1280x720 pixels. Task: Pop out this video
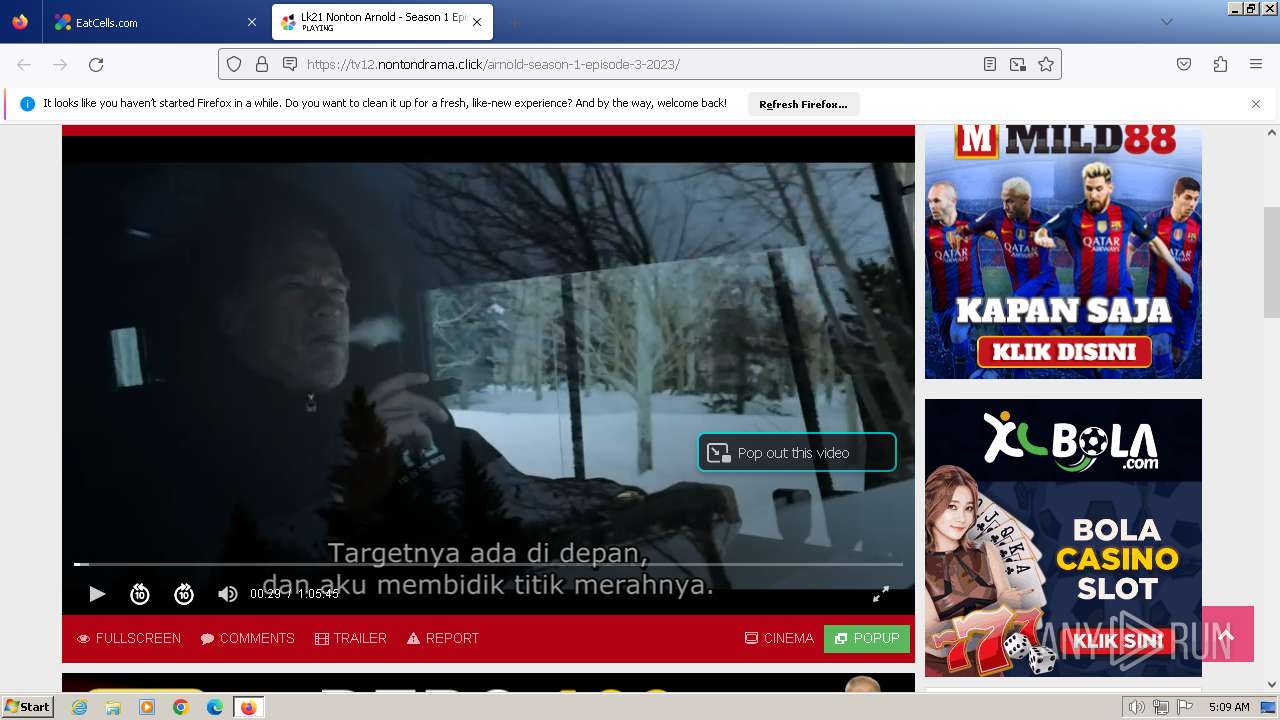[x=797, y=452]
